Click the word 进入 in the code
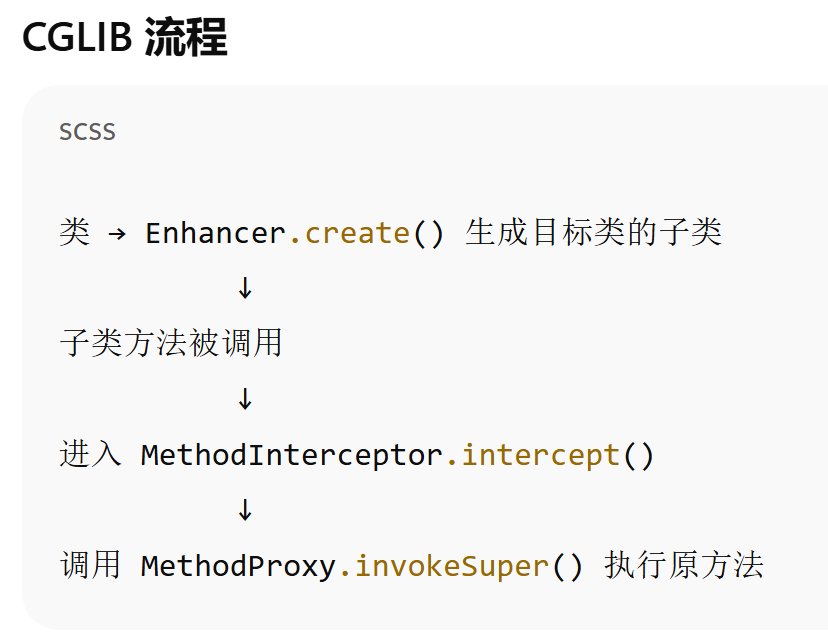Image resolution: width=828 pixels, height=642 pixels. coord(90,456)
